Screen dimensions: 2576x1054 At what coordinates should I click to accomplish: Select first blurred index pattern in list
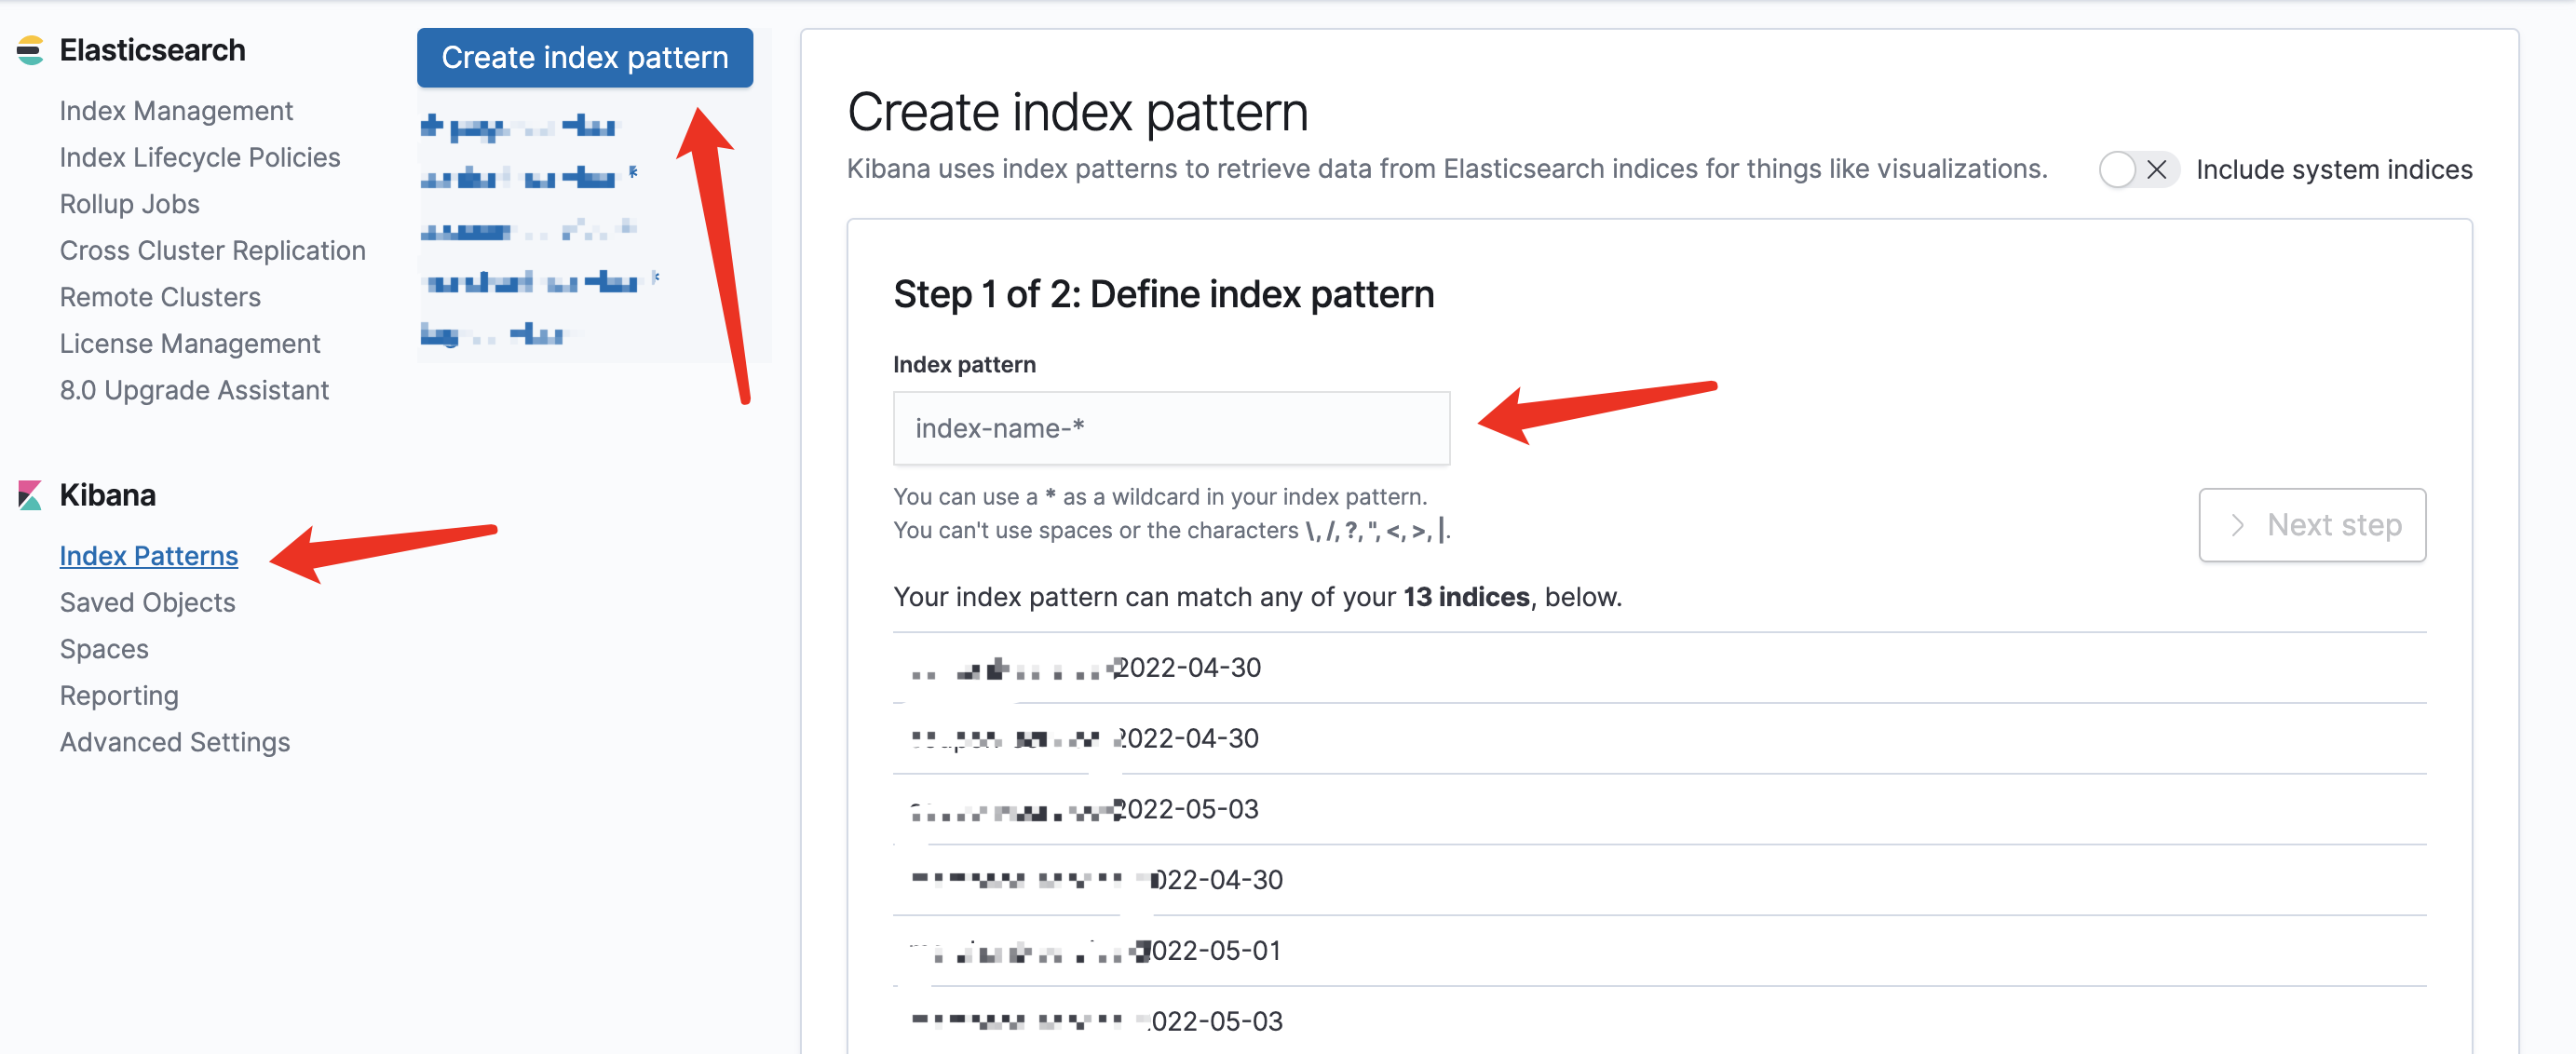pos(518,127)
